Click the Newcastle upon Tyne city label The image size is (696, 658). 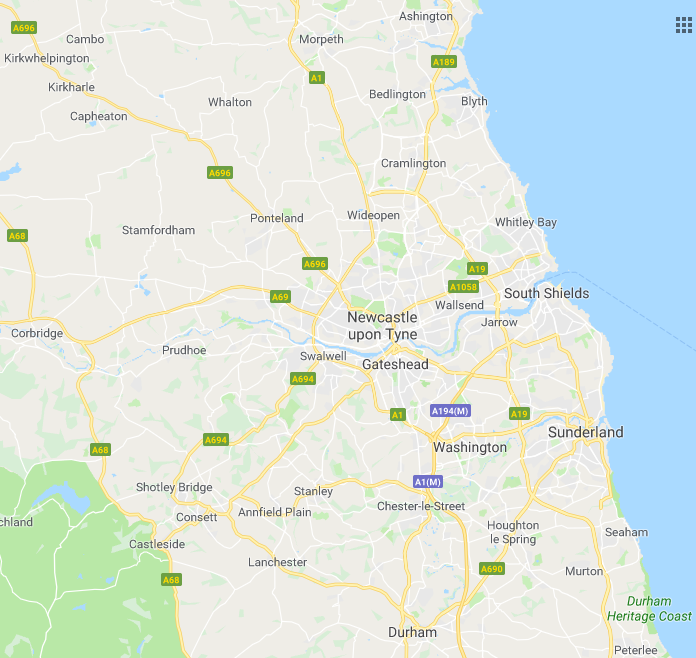click(x=382, y=326)
